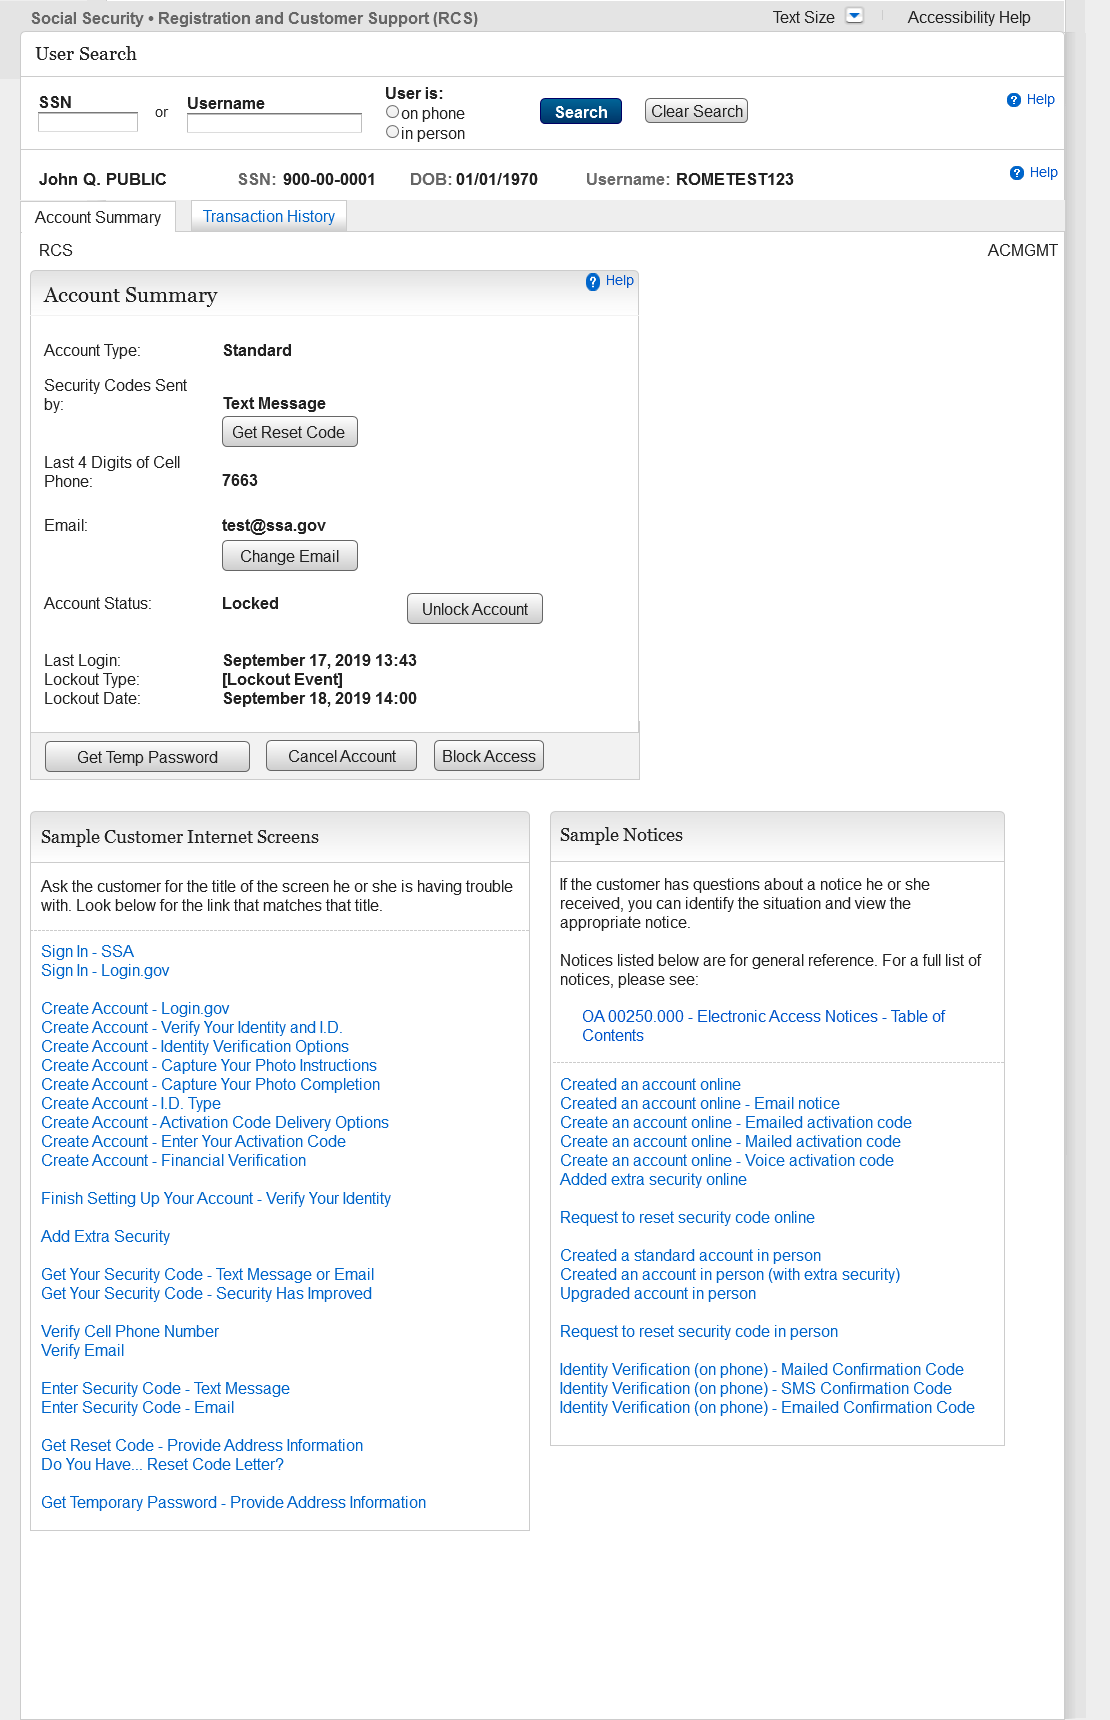Open 'Enter Security Code - Text Message' link

pos(165,1388)
